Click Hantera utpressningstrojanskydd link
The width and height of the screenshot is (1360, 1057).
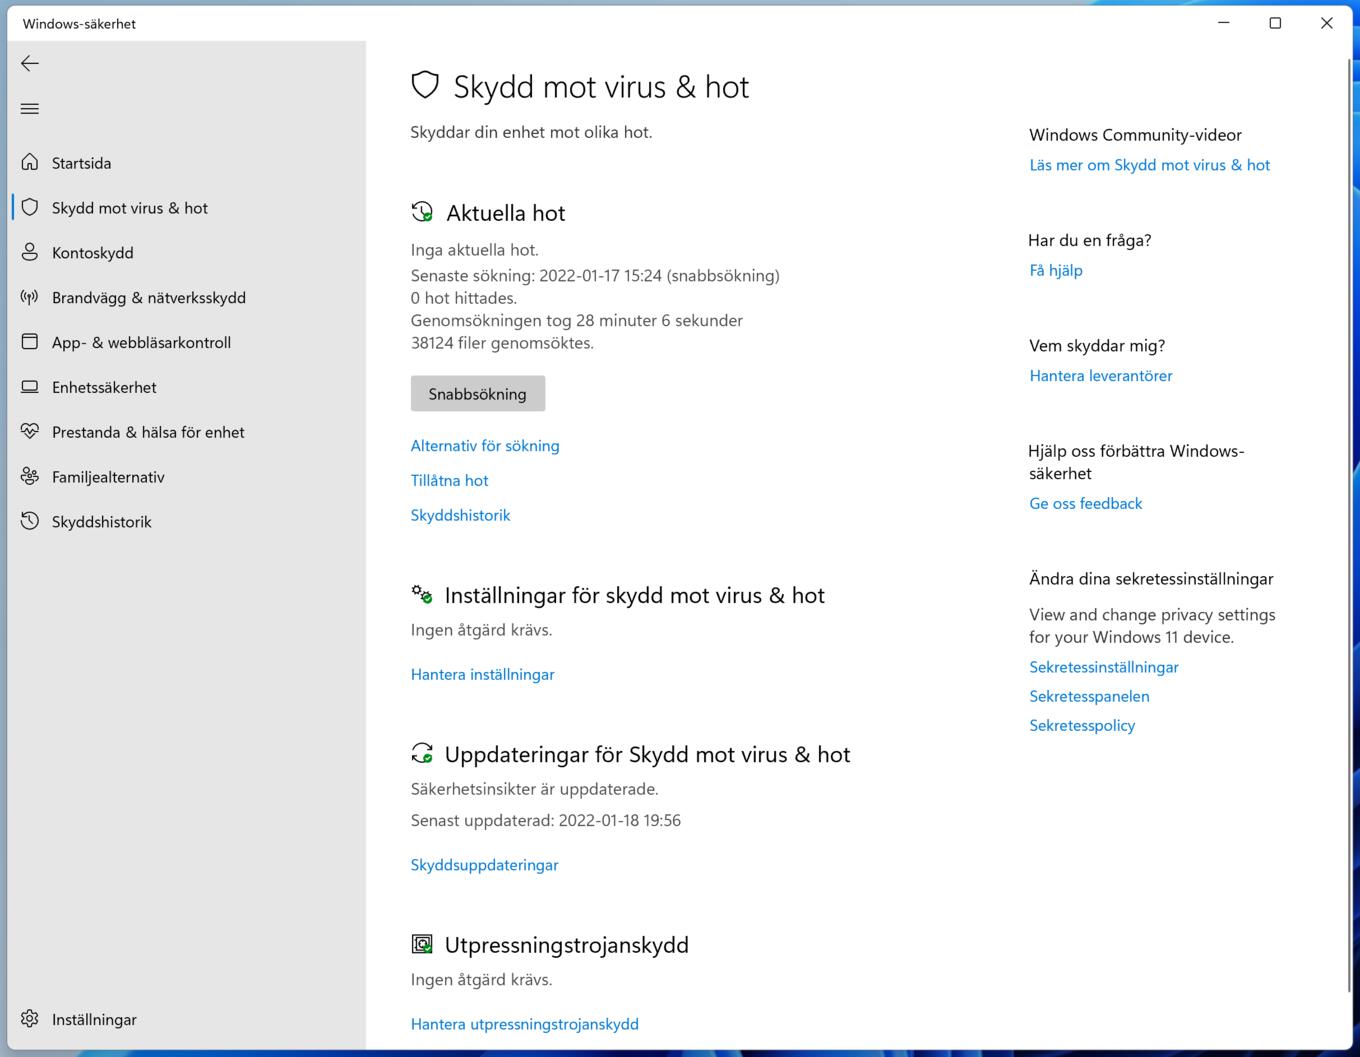524,1024
